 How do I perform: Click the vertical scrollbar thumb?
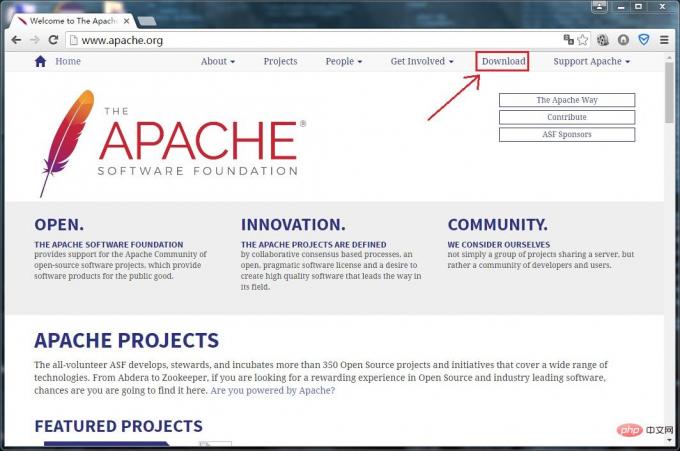point(669,92)
